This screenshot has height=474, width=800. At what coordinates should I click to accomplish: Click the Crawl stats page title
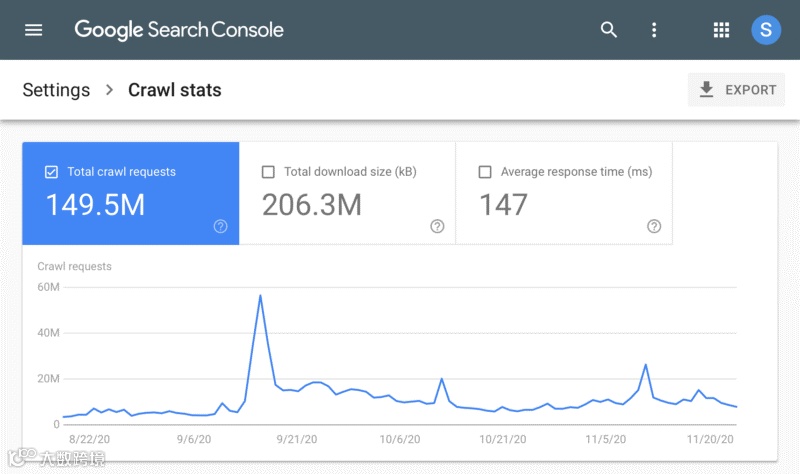click(x=175, y=90)
